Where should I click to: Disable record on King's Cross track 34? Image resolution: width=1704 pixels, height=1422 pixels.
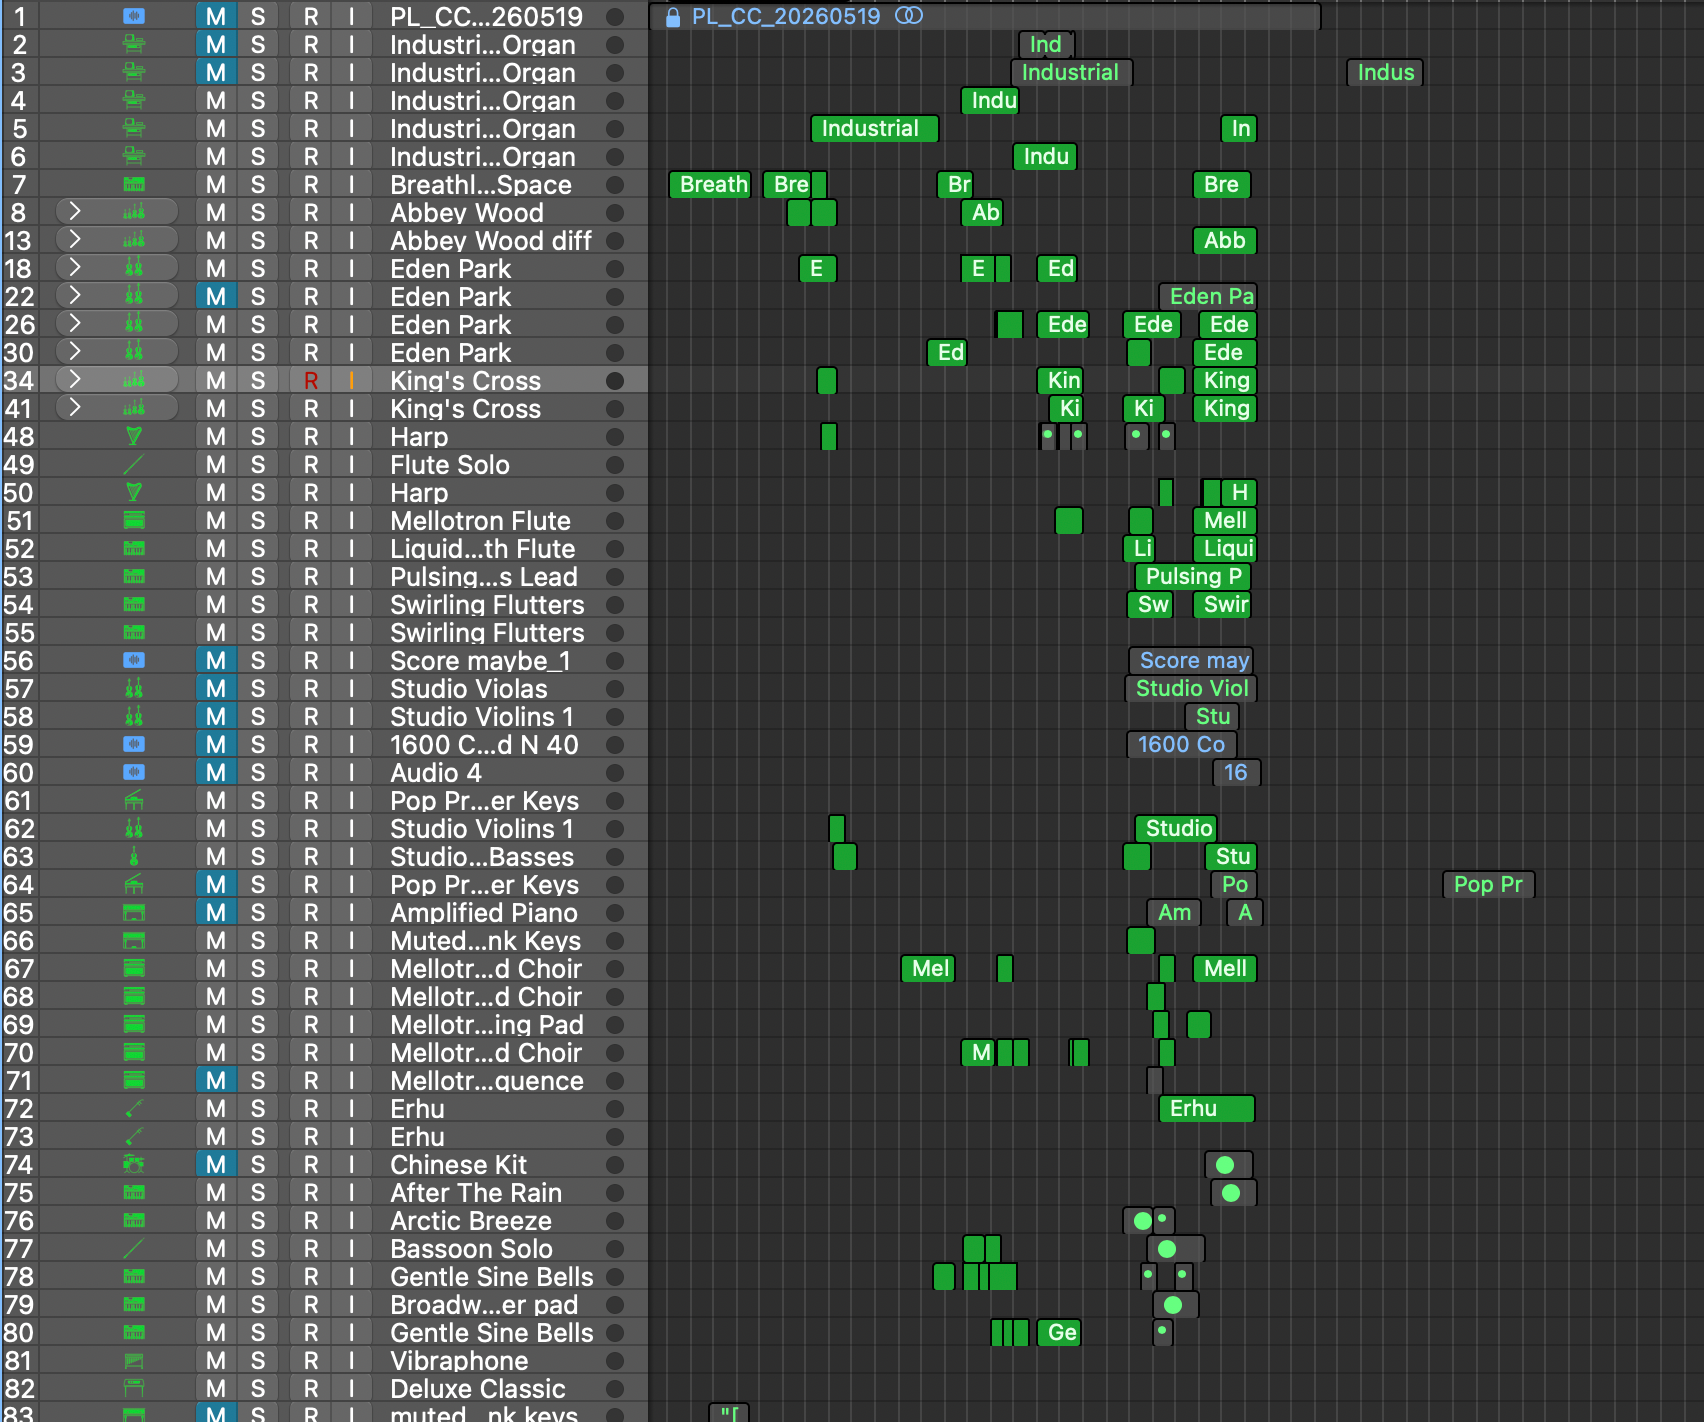pos(311,381)
